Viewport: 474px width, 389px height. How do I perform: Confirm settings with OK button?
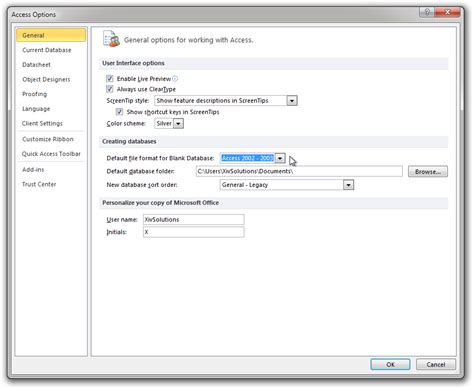390,364
